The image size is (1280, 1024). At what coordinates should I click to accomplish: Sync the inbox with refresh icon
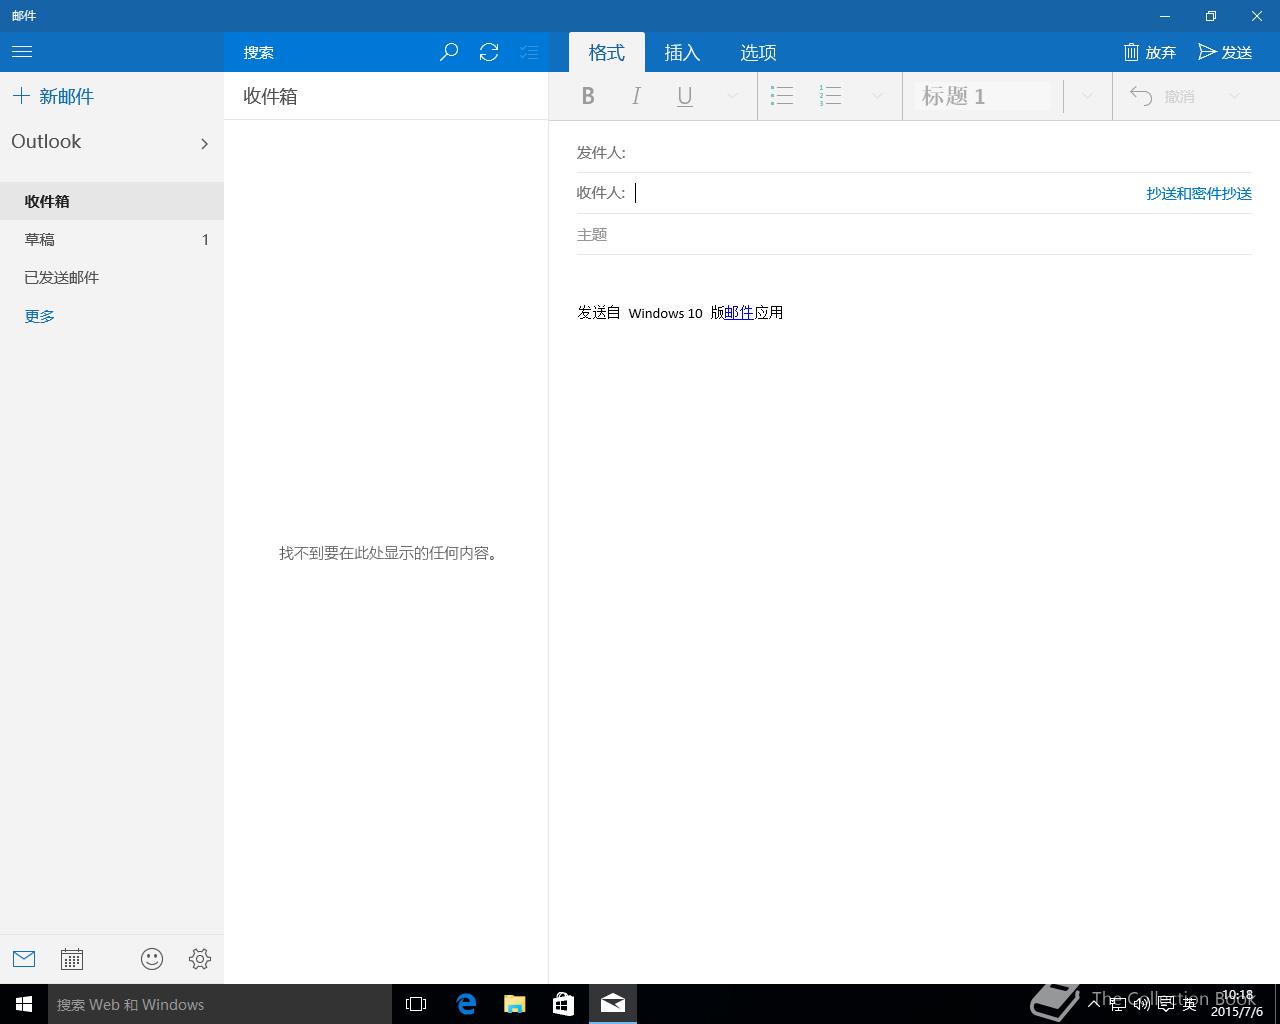(x=489, y=52)
